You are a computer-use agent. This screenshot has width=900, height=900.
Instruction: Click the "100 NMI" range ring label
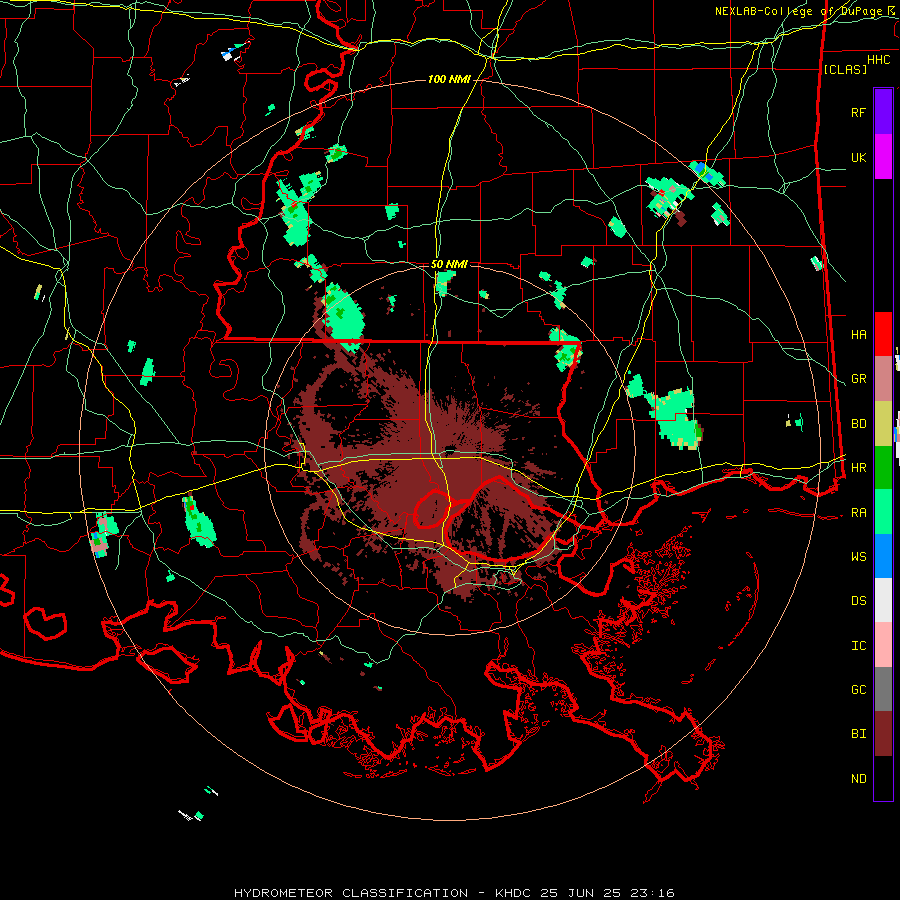click(449, 79)
